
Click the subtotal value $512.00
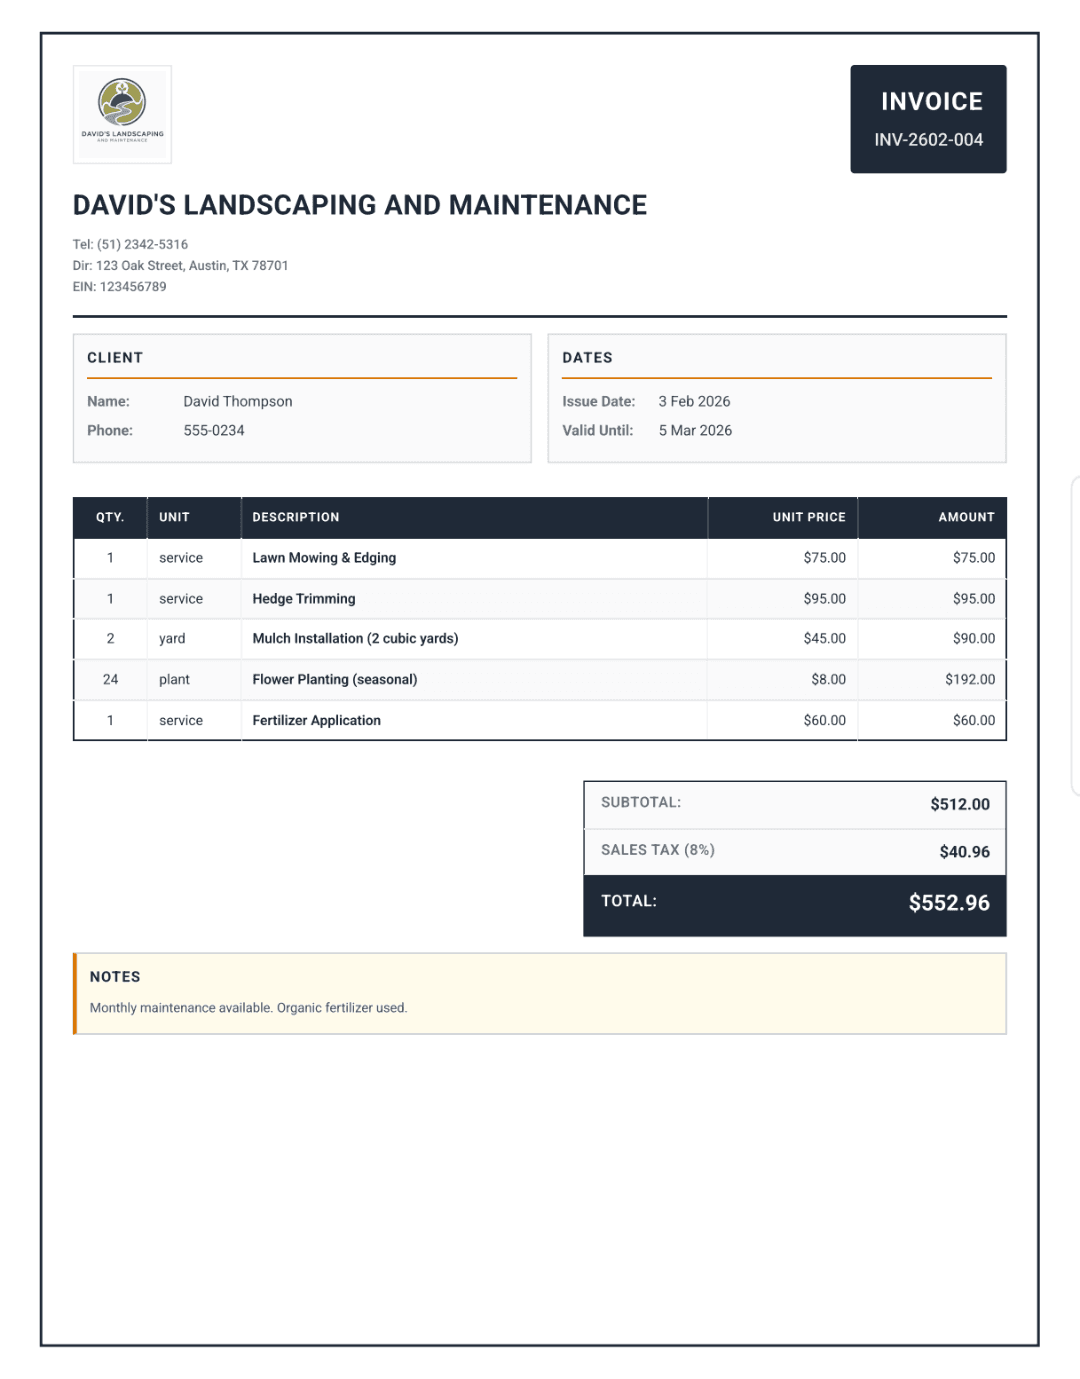click(x=959, y=804)
